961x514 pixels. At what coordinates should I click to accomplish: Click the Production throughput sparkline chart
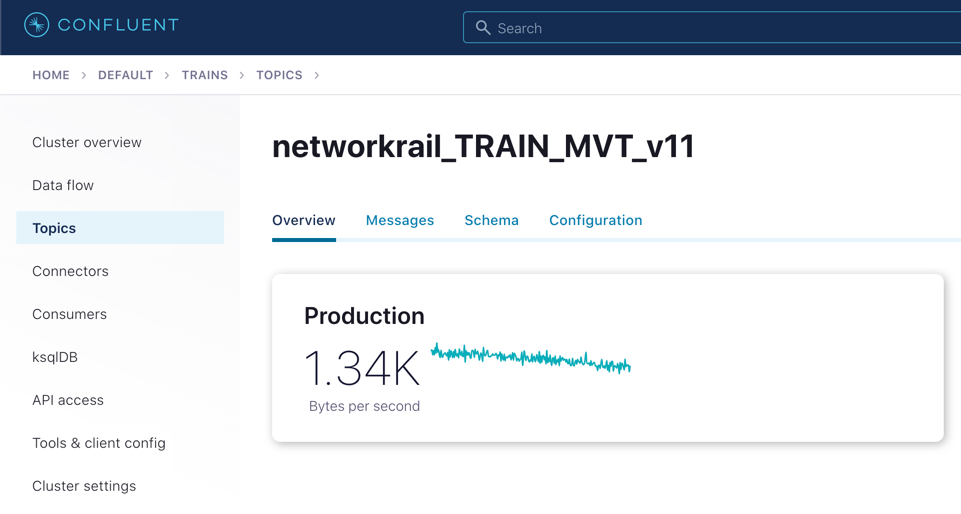coord(530,358)
